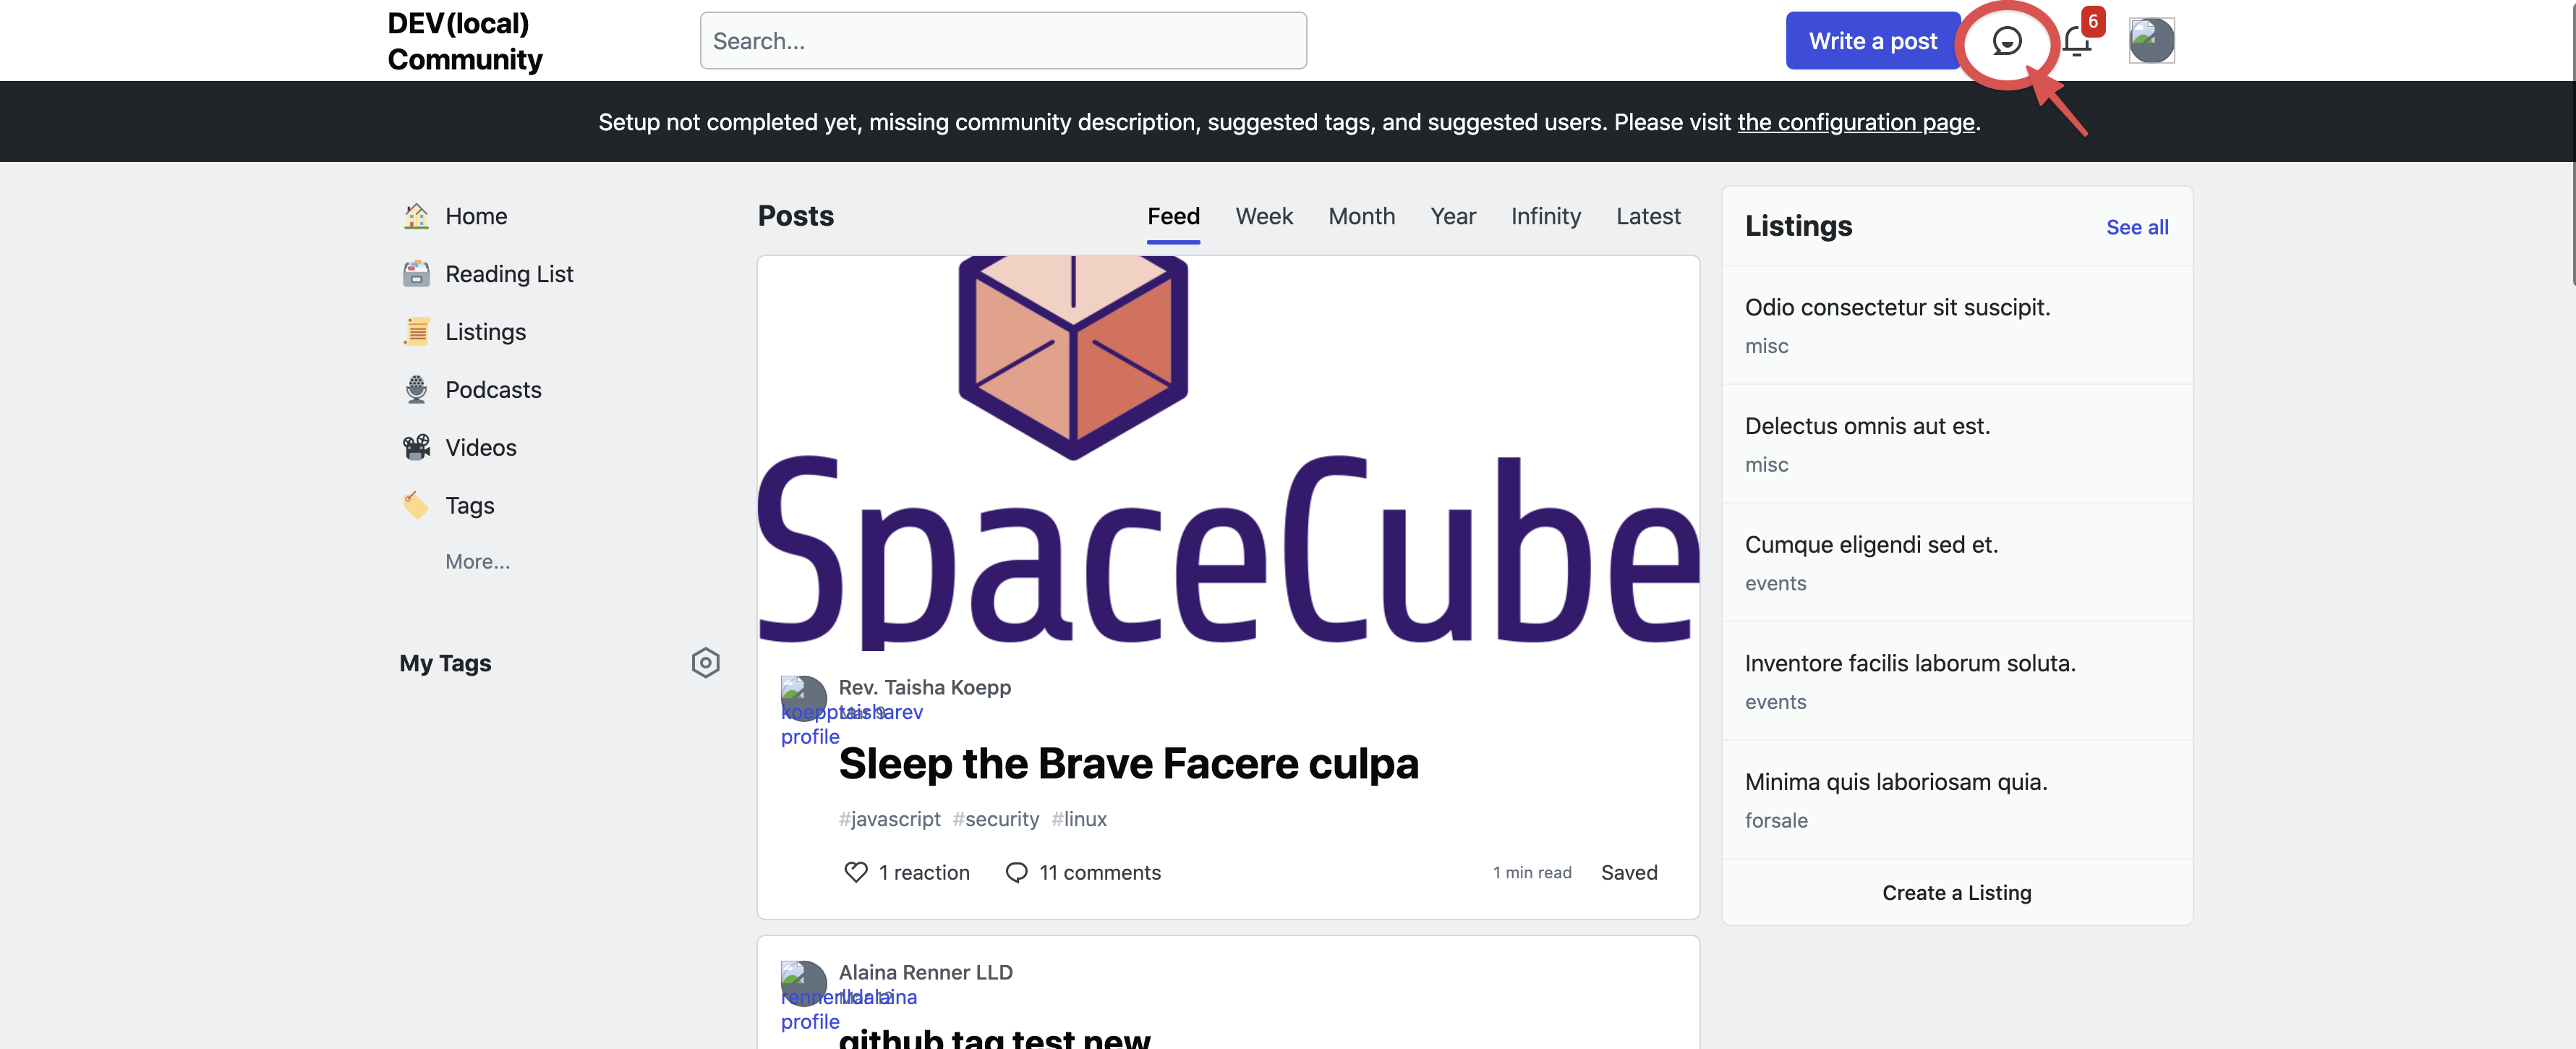The width and height of the screenshot is (2576, 1049).
Task: Click the My Tags settings hexagon icon
Action: pyautogui.click(x=705, y=663)
